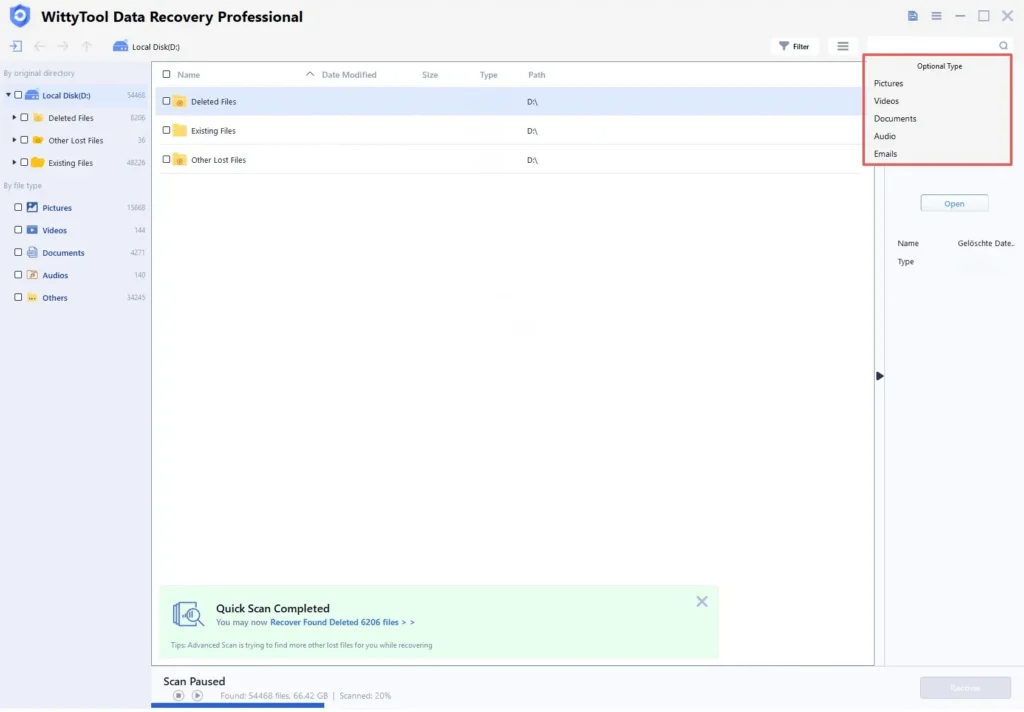
Task: Close the Quick Scan Completed banner
Action: (x=702, y=601)
